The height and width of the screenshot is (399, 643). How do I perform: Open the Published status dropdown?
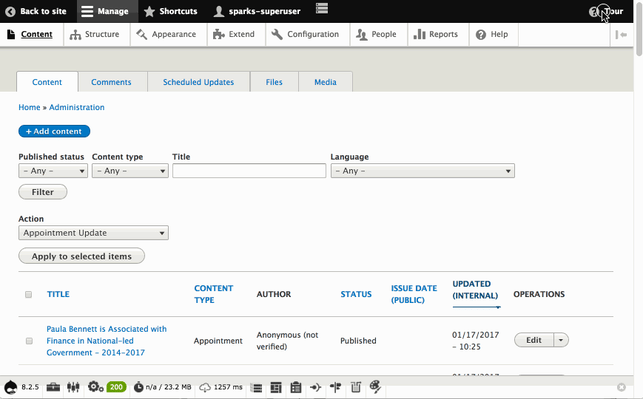coord(53,171)
